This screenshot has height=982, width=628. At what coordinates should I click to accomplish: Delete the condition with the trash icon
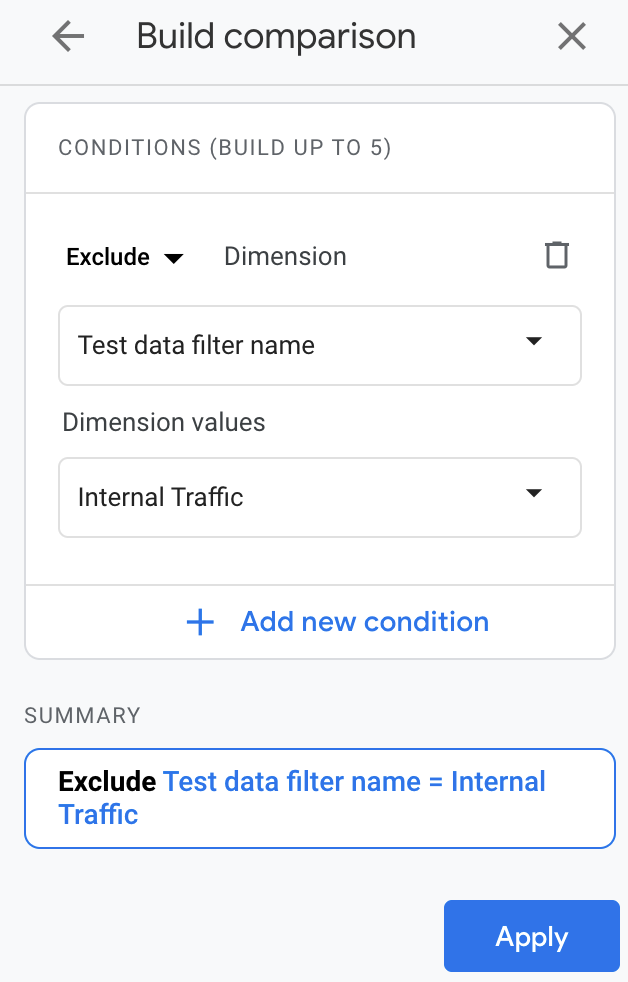557,256
